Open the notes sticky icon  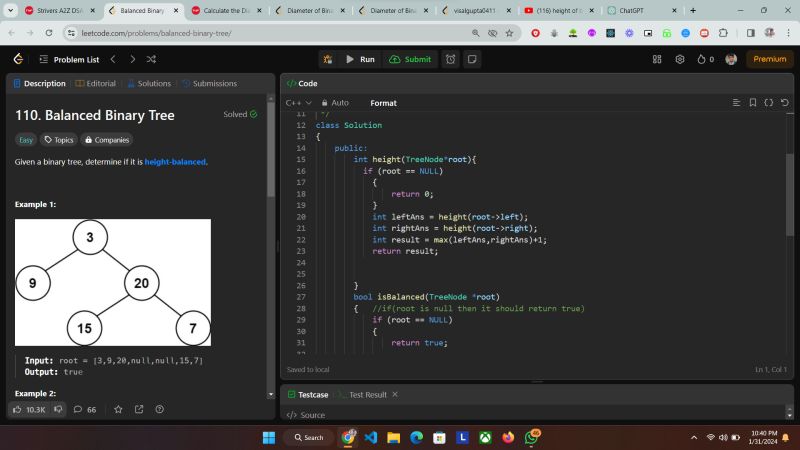(x=472, y=59)
